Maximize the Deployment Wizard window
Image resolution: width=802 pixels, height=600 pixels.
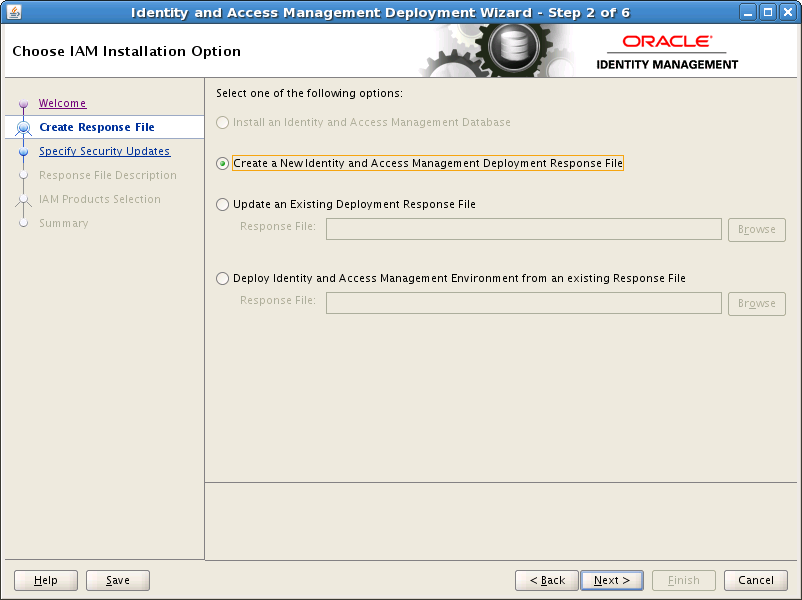(x=768, y=12)
